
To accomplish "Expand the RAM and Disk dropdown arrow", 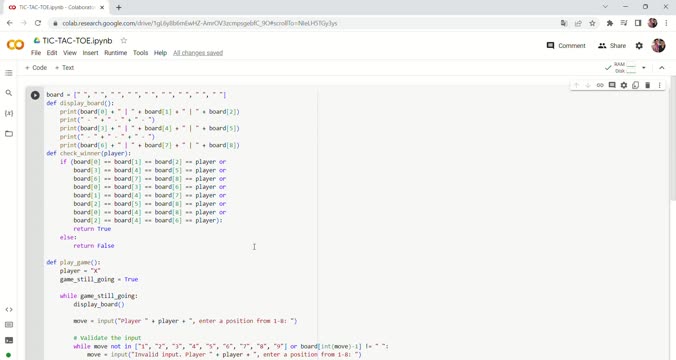I will click(x=644, y=68).
